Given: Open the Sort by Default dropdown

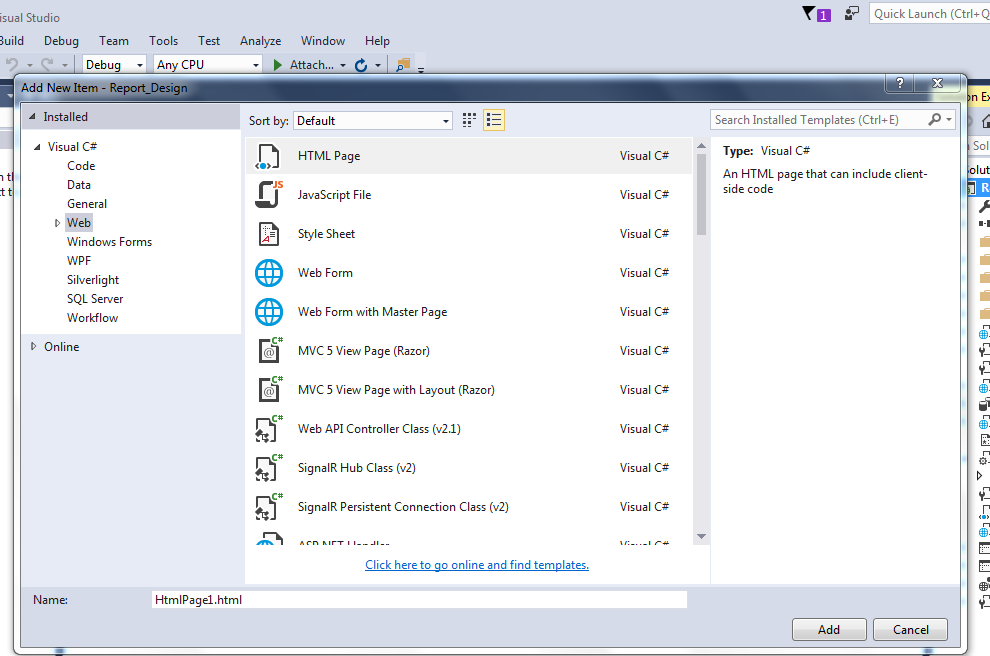Looking at the screenshot, I should click(x=373, y=121).
